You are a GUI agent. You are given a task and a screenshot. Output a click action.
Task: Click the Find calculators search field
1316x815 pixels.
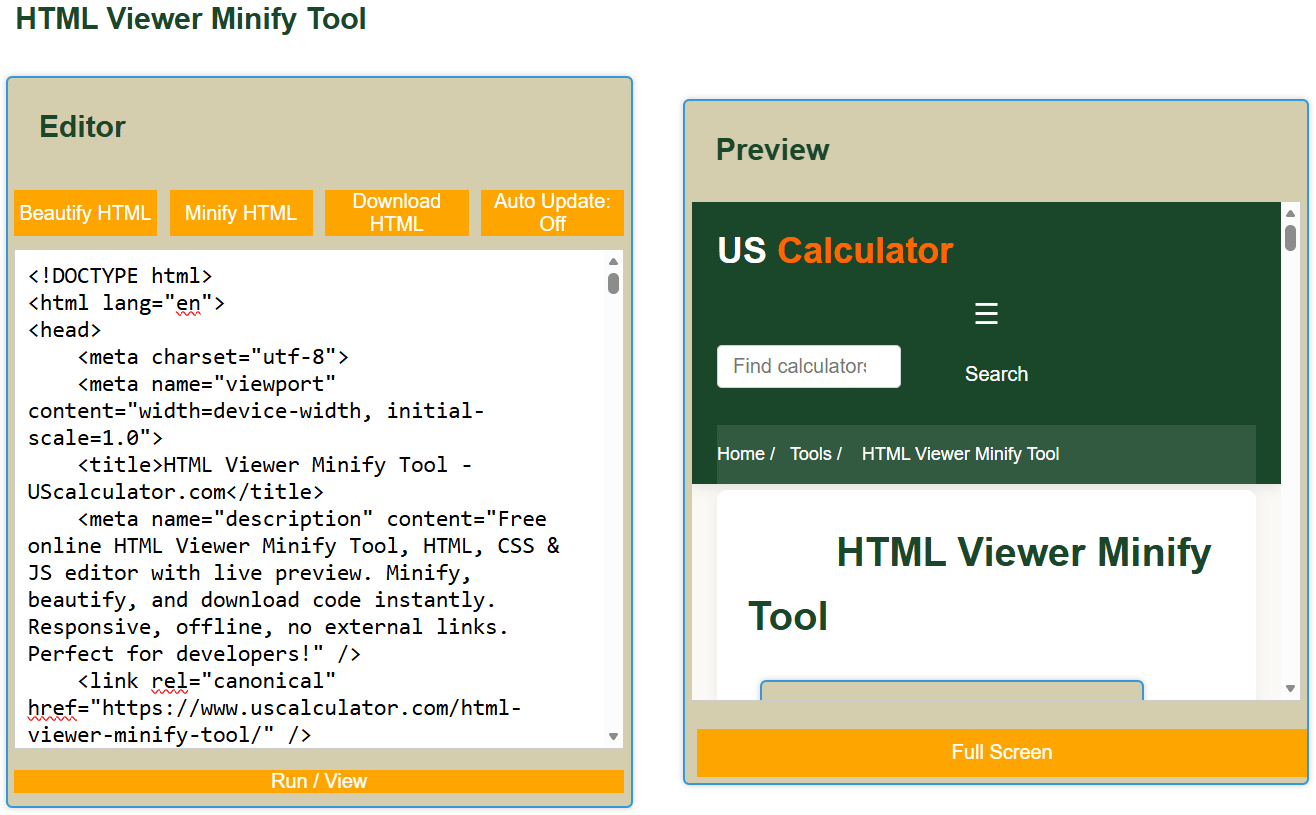[x=809, y=366]
